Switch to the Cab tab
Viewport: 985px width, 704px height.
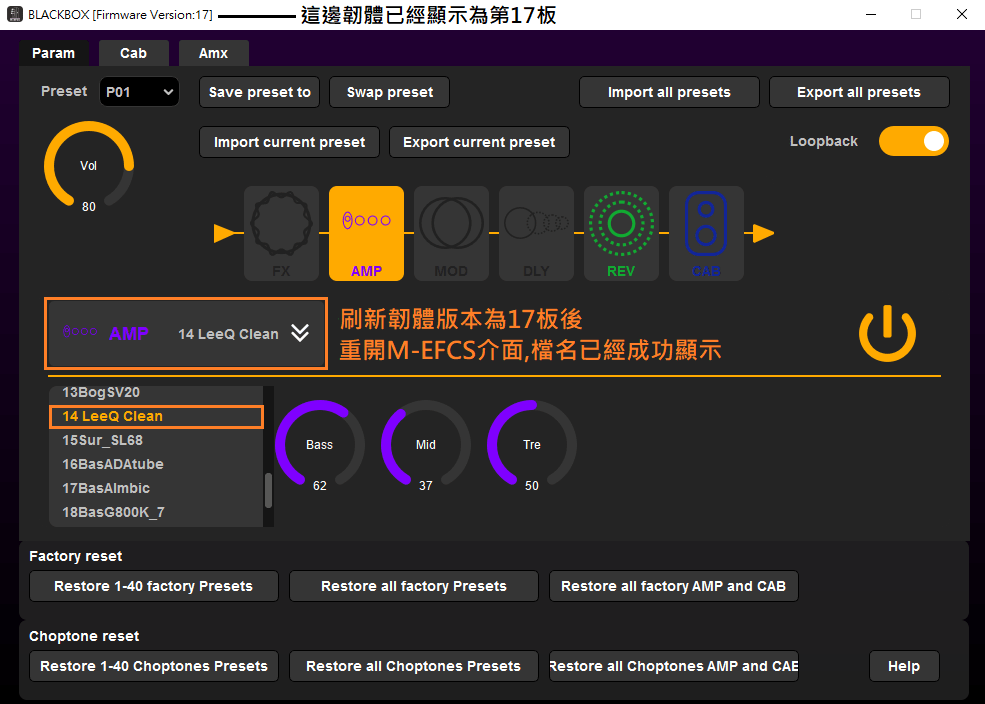click(x=133, y=53)
